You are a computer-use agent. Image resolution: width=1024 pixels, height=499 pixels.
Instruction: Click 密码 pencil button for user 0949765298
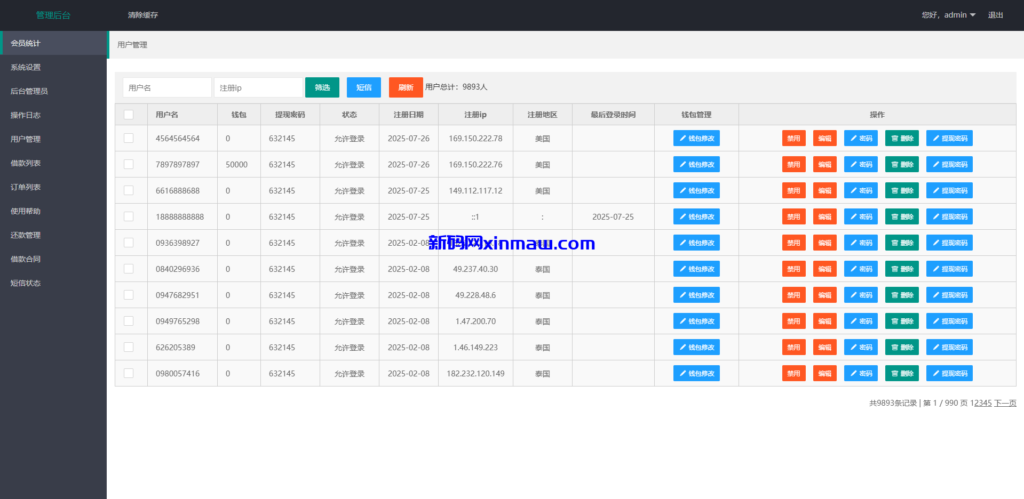click(860, 321)
